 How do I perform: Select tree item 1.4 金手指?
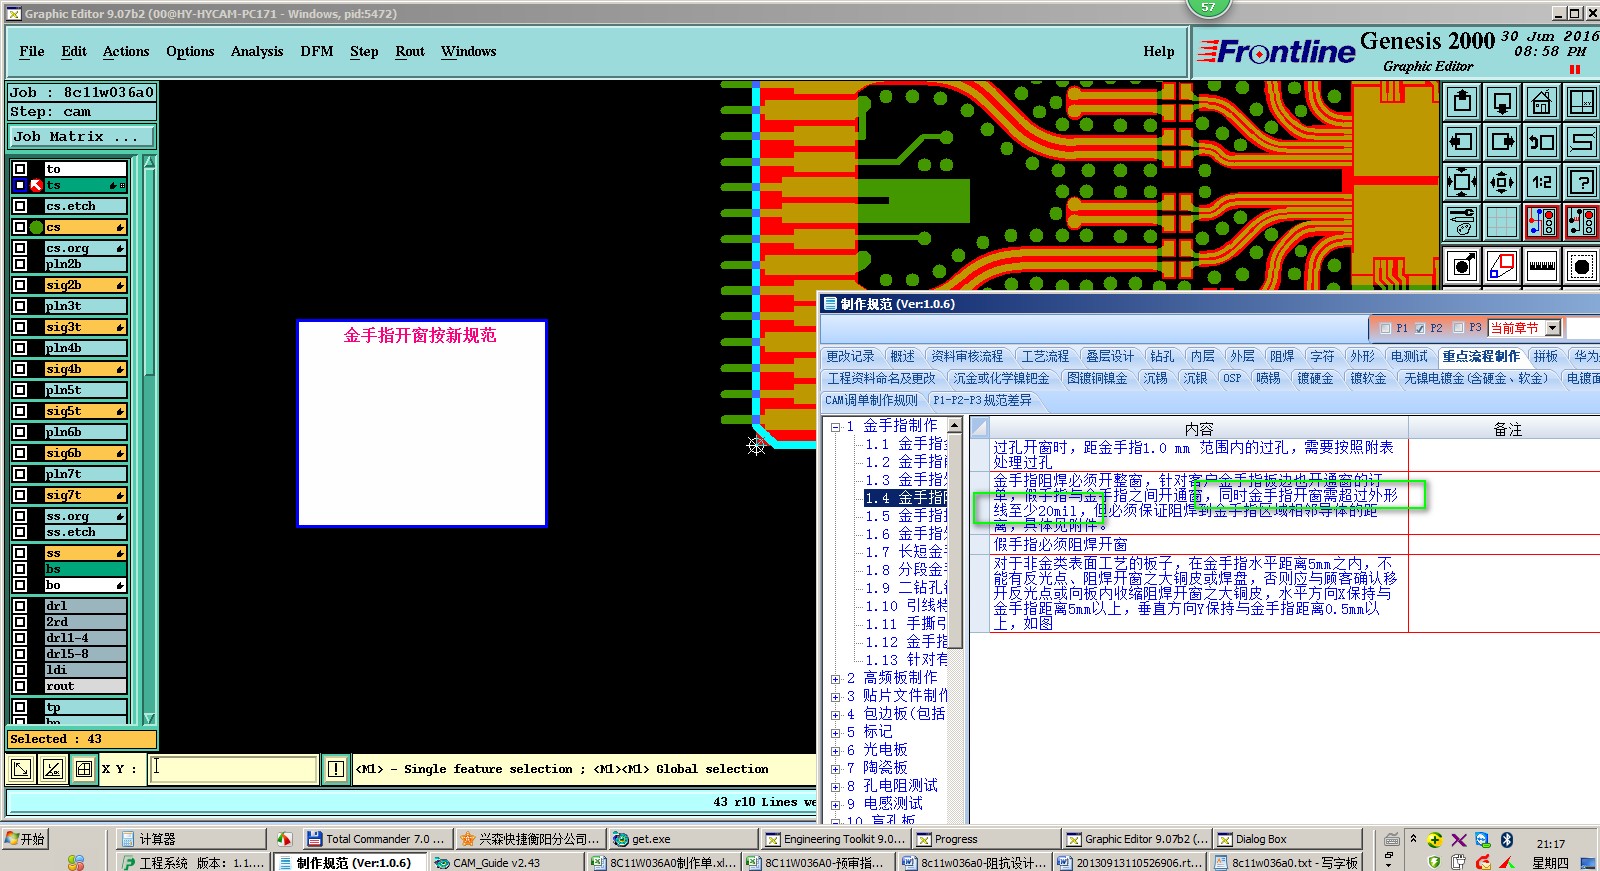point(905,498)
